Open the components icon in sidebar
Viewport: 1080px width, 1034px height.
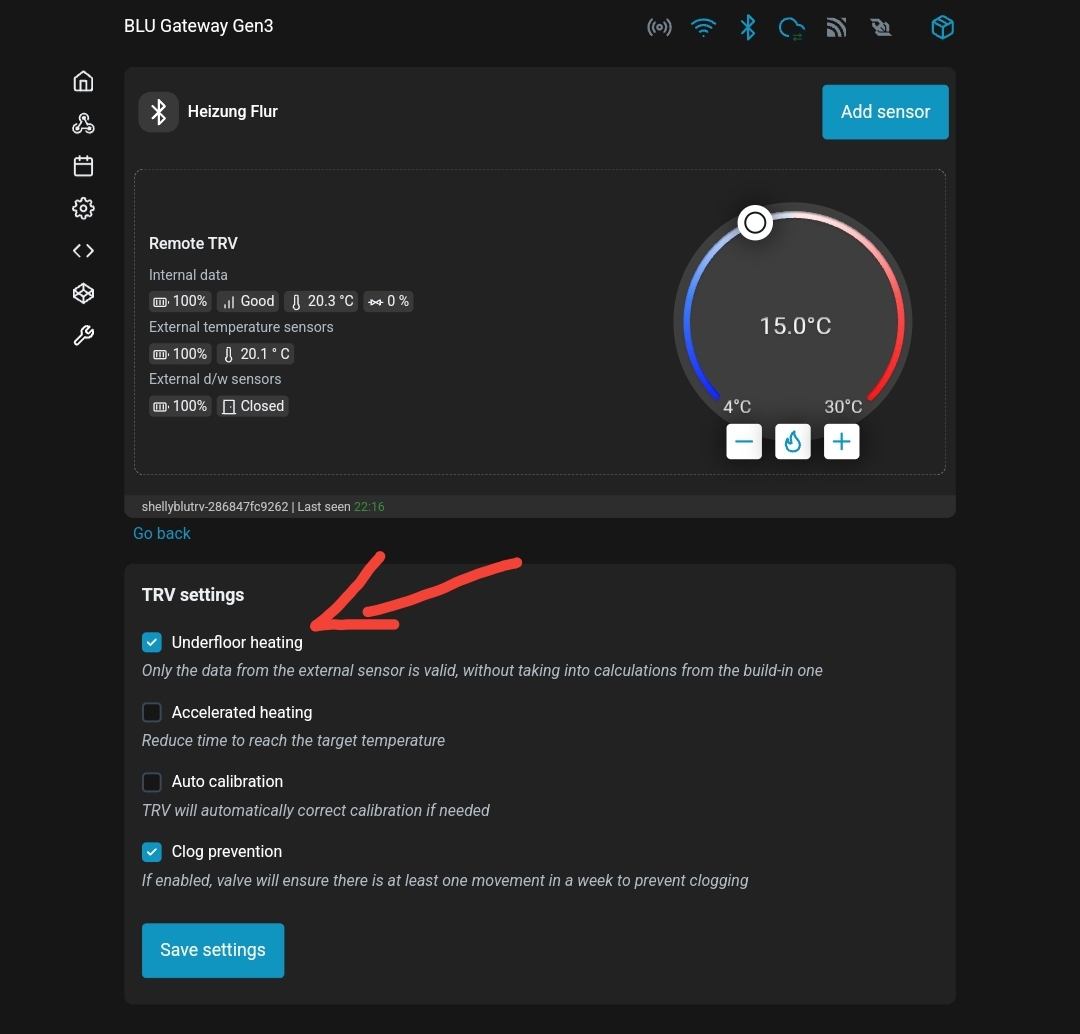point(83,124)
